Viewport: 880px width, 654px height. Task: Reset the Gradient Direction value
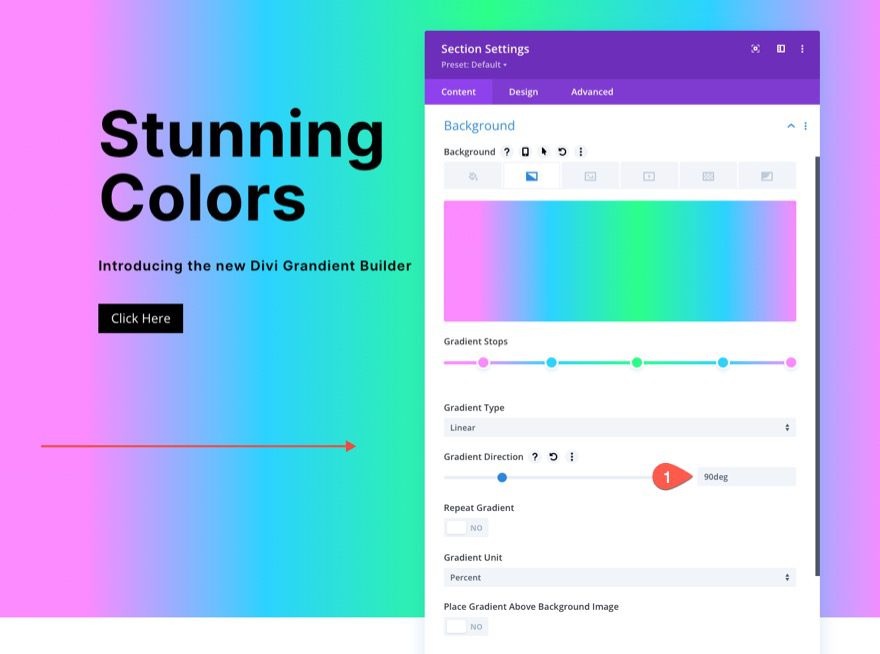tap(553, 456)
